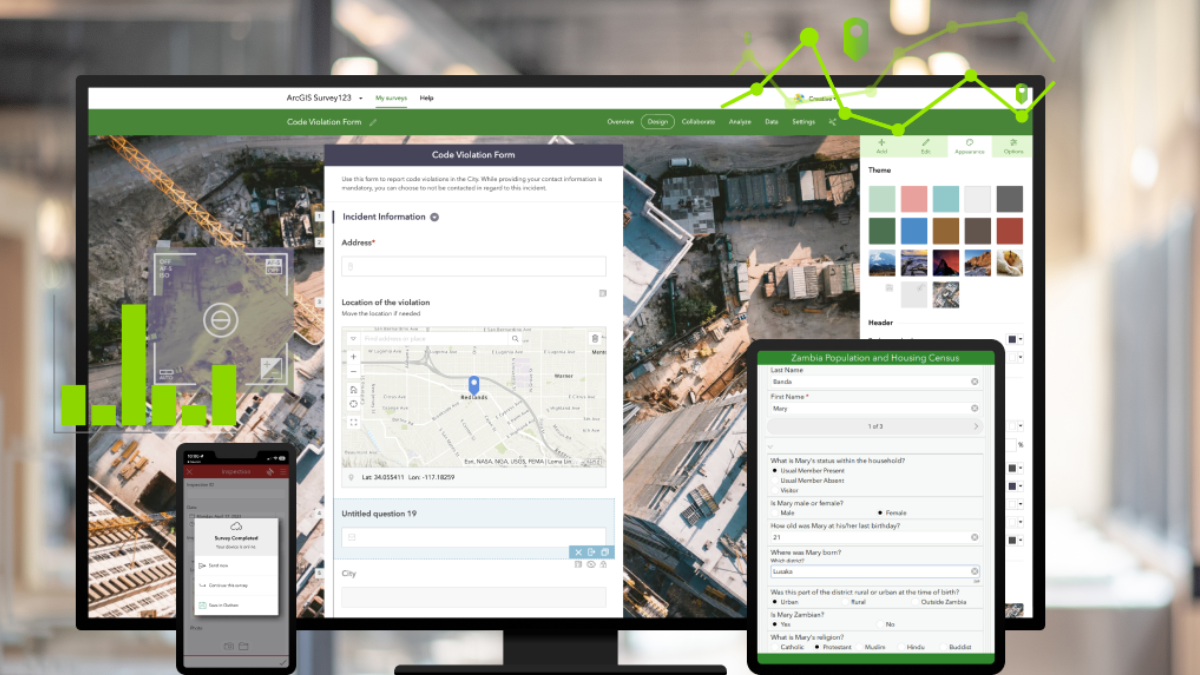Open the Edit panel tab
Viewport: 1200px width, 675px height.
925,147
